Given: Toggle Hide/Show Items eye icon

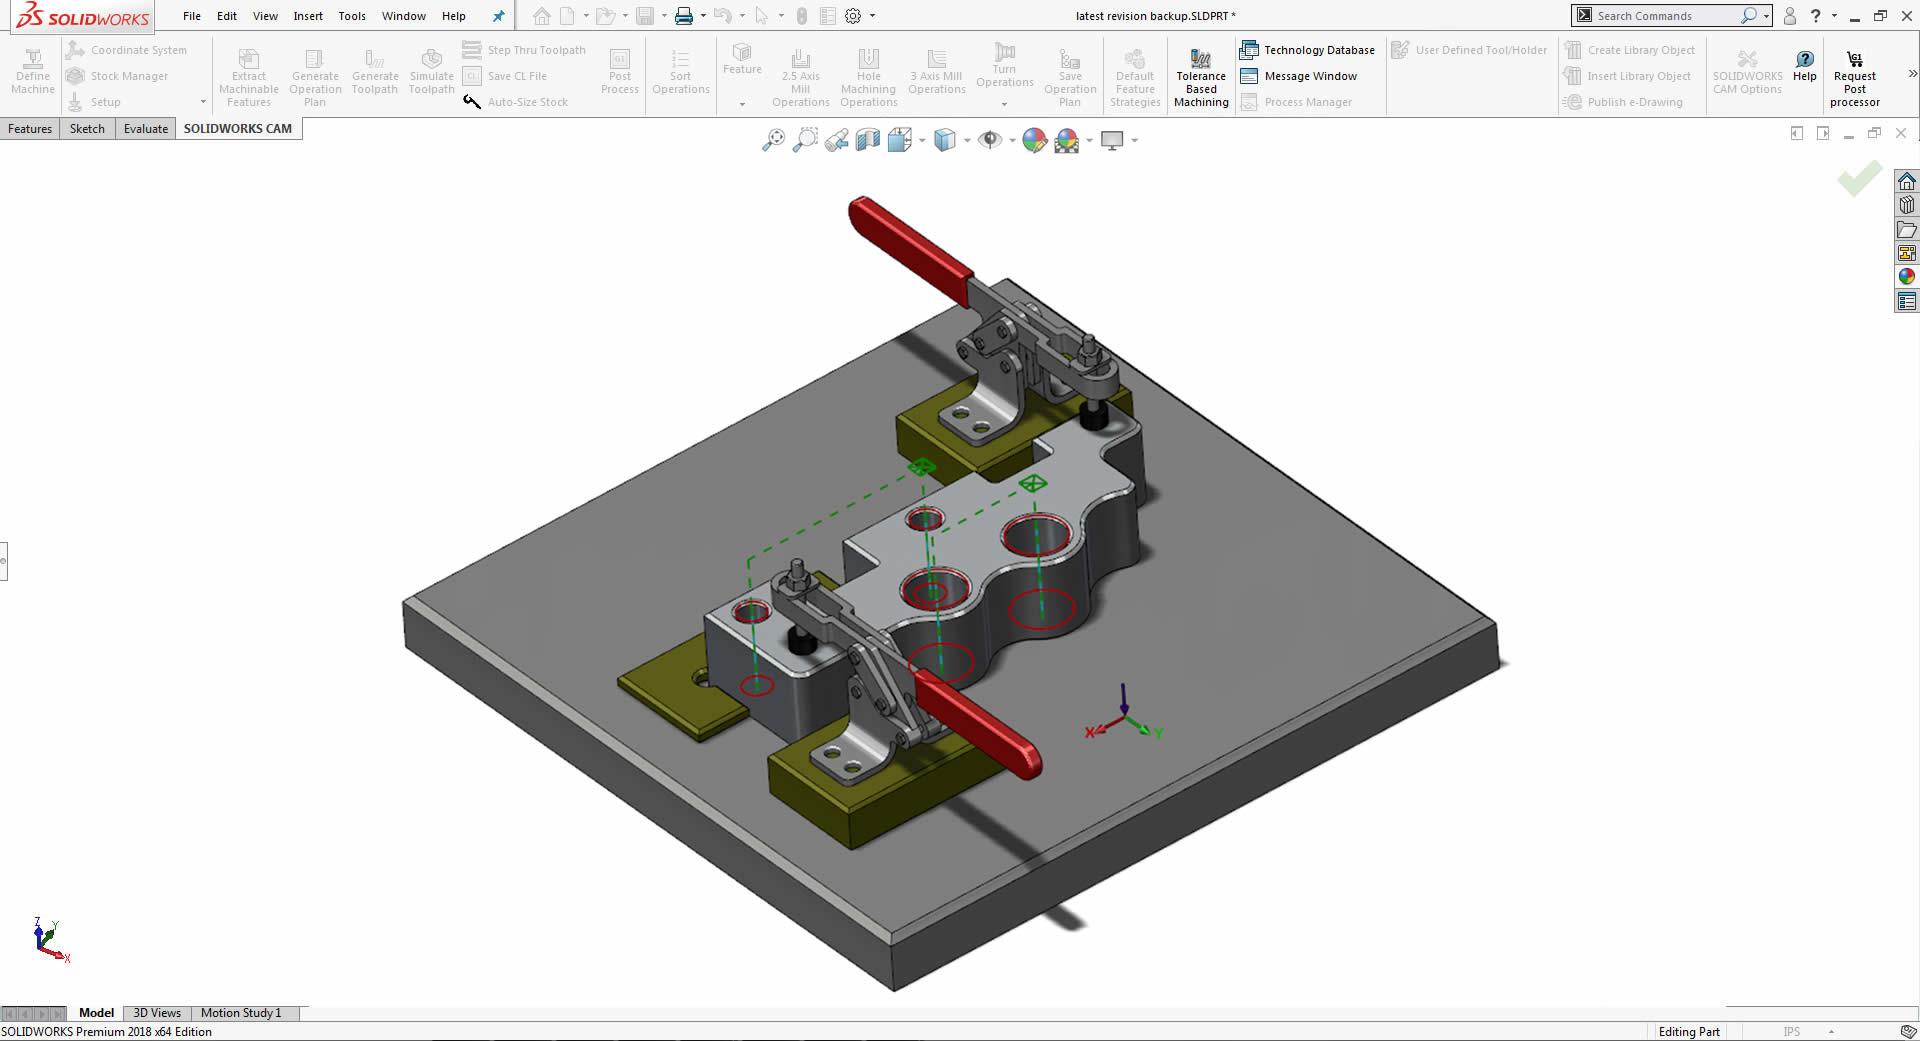Looking at the screenshot, I should (989, 141).
